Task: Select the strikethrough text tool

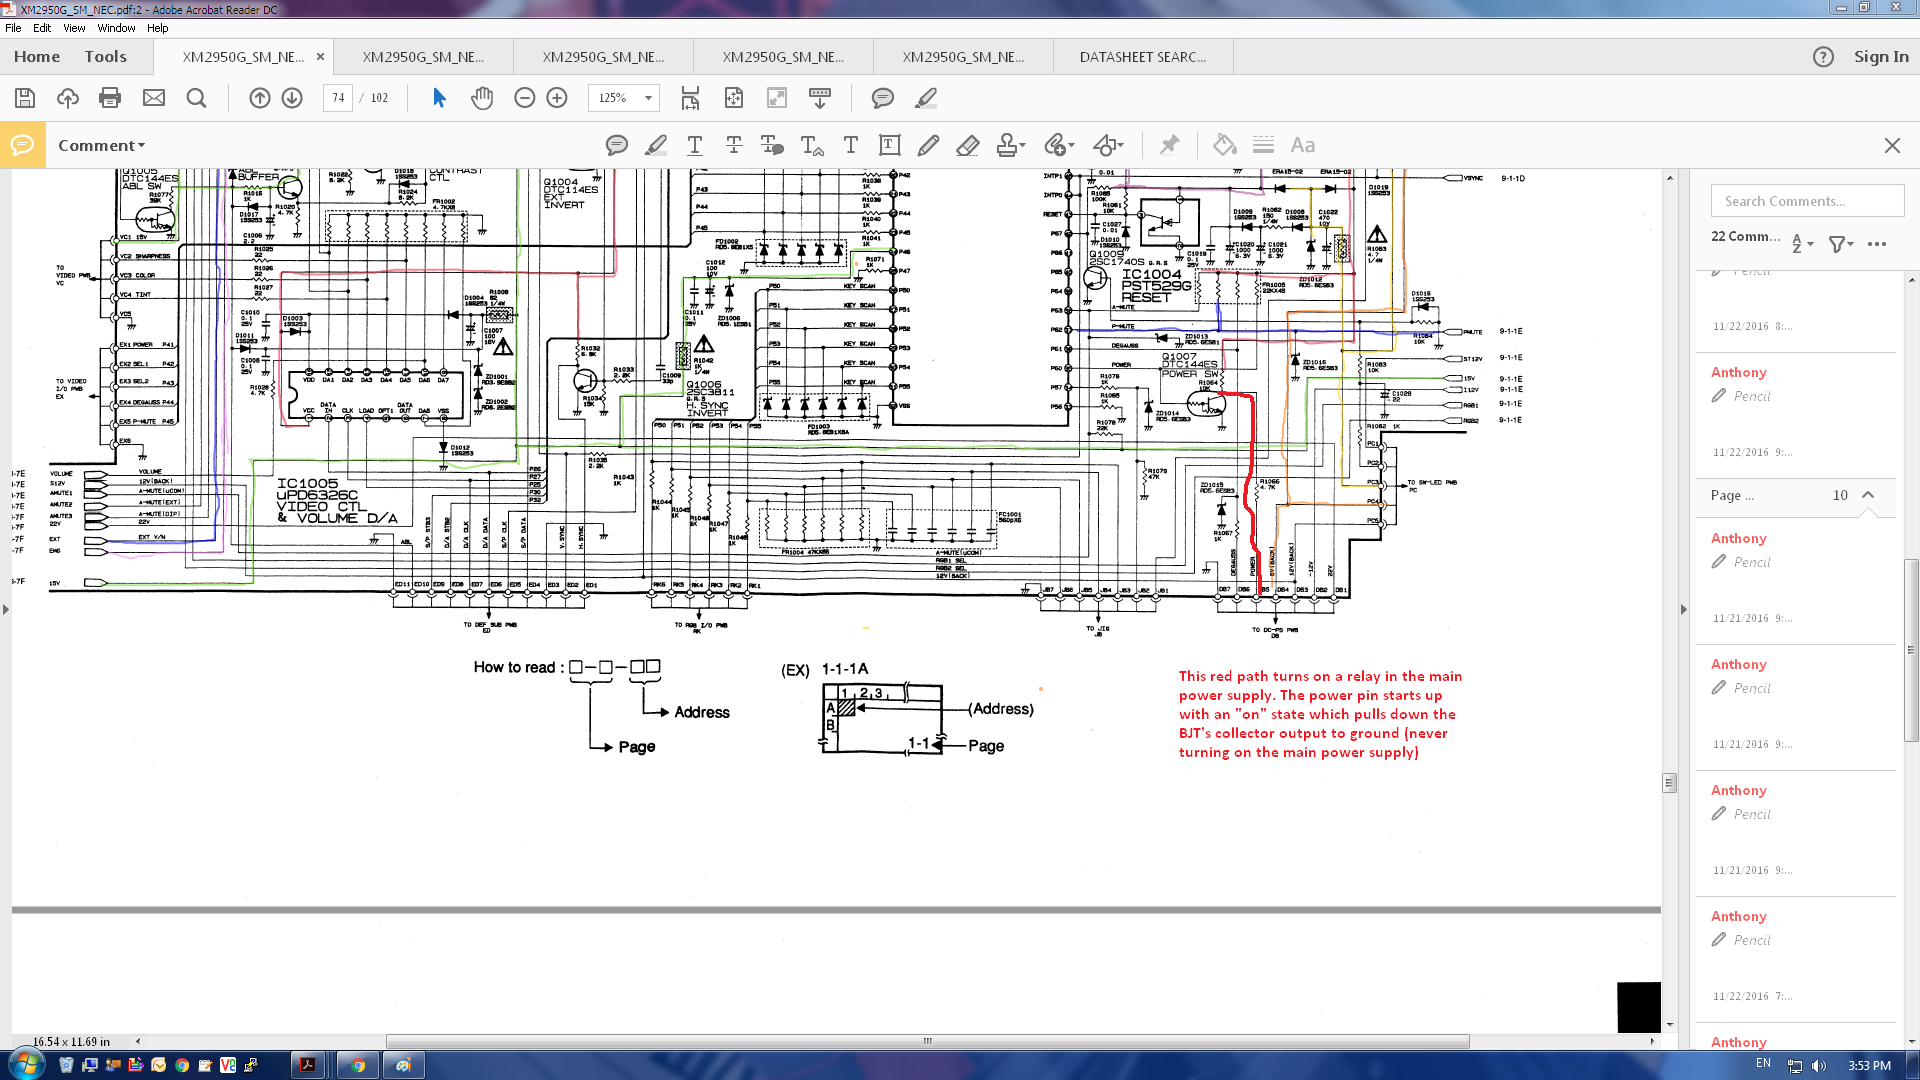Action: pyautogui.click(x=734, y=146)
